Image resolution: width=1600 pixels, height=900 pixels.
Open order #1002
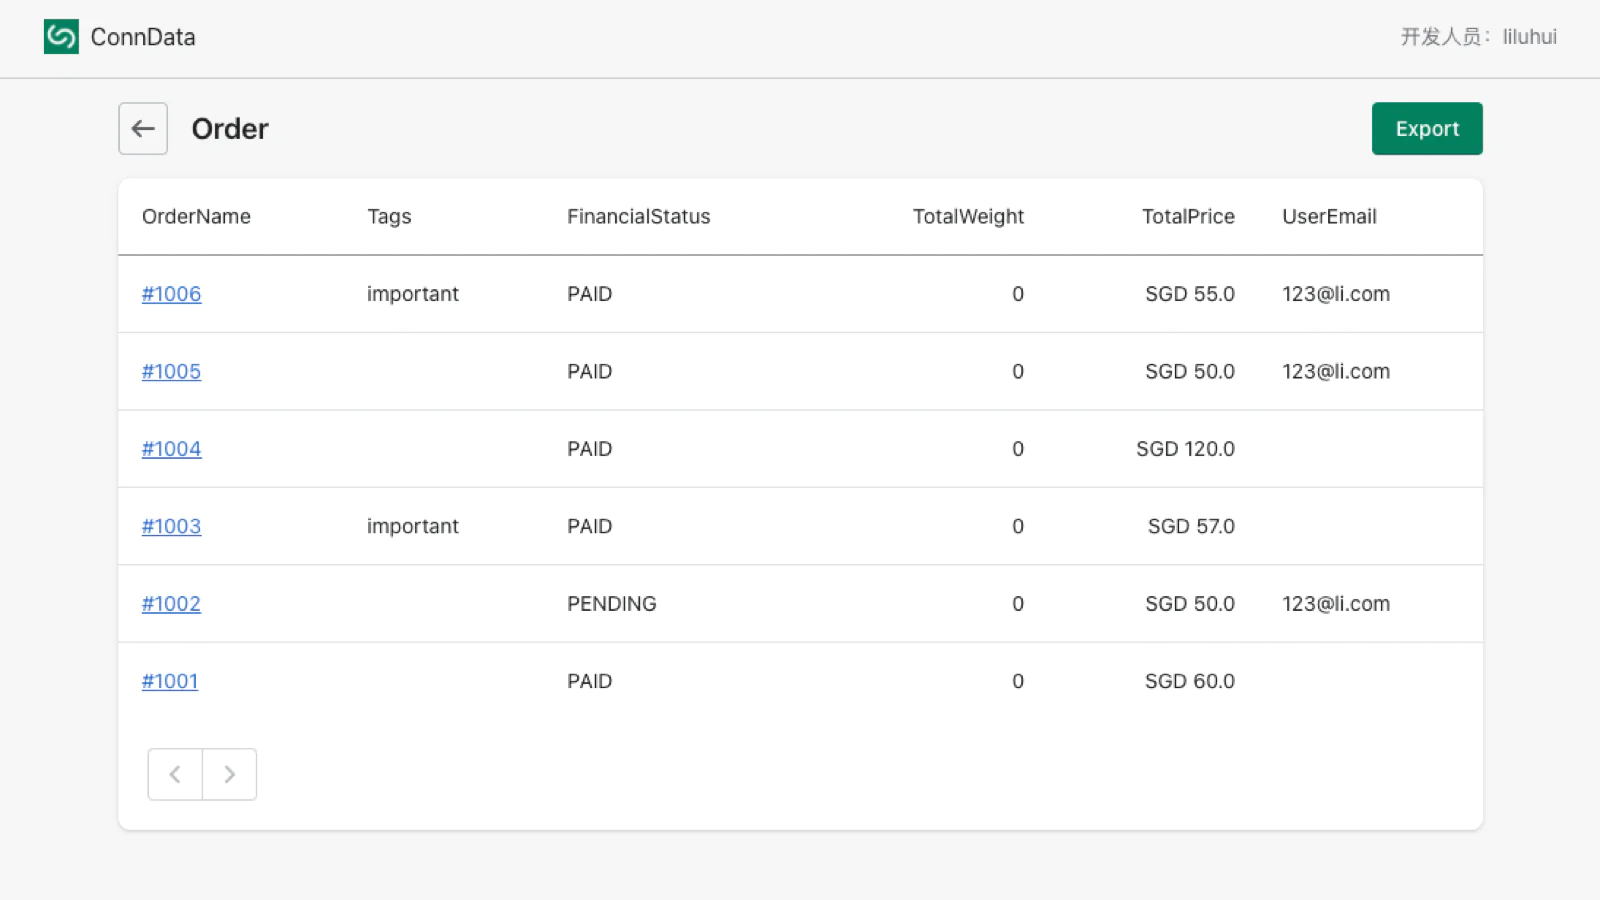click(171, 604)
